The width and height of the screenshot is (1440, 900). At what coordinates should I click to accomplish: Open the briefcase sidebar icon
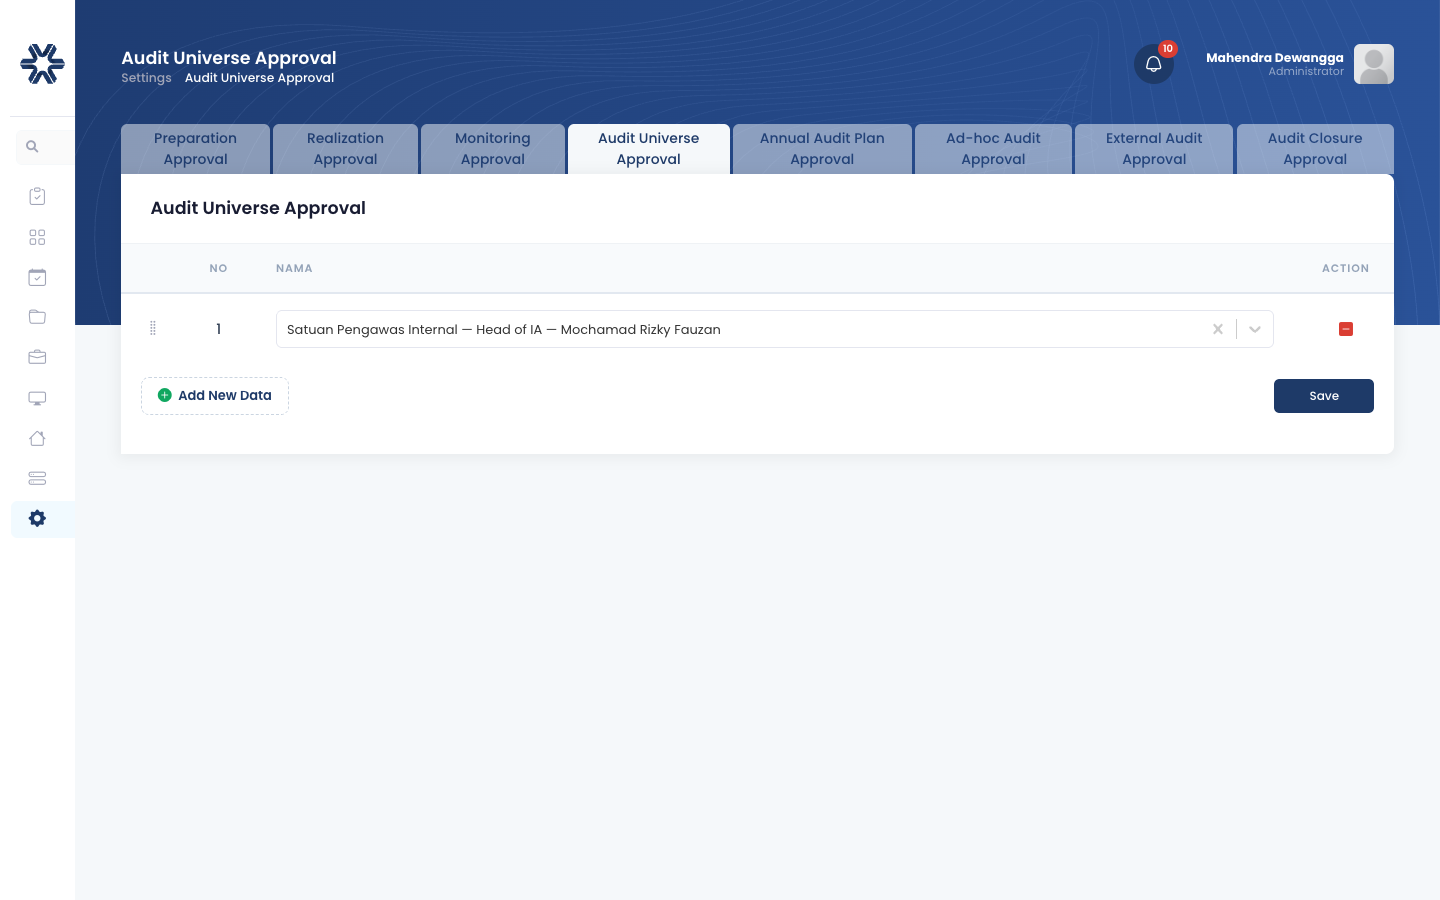(x=37, y=357)
